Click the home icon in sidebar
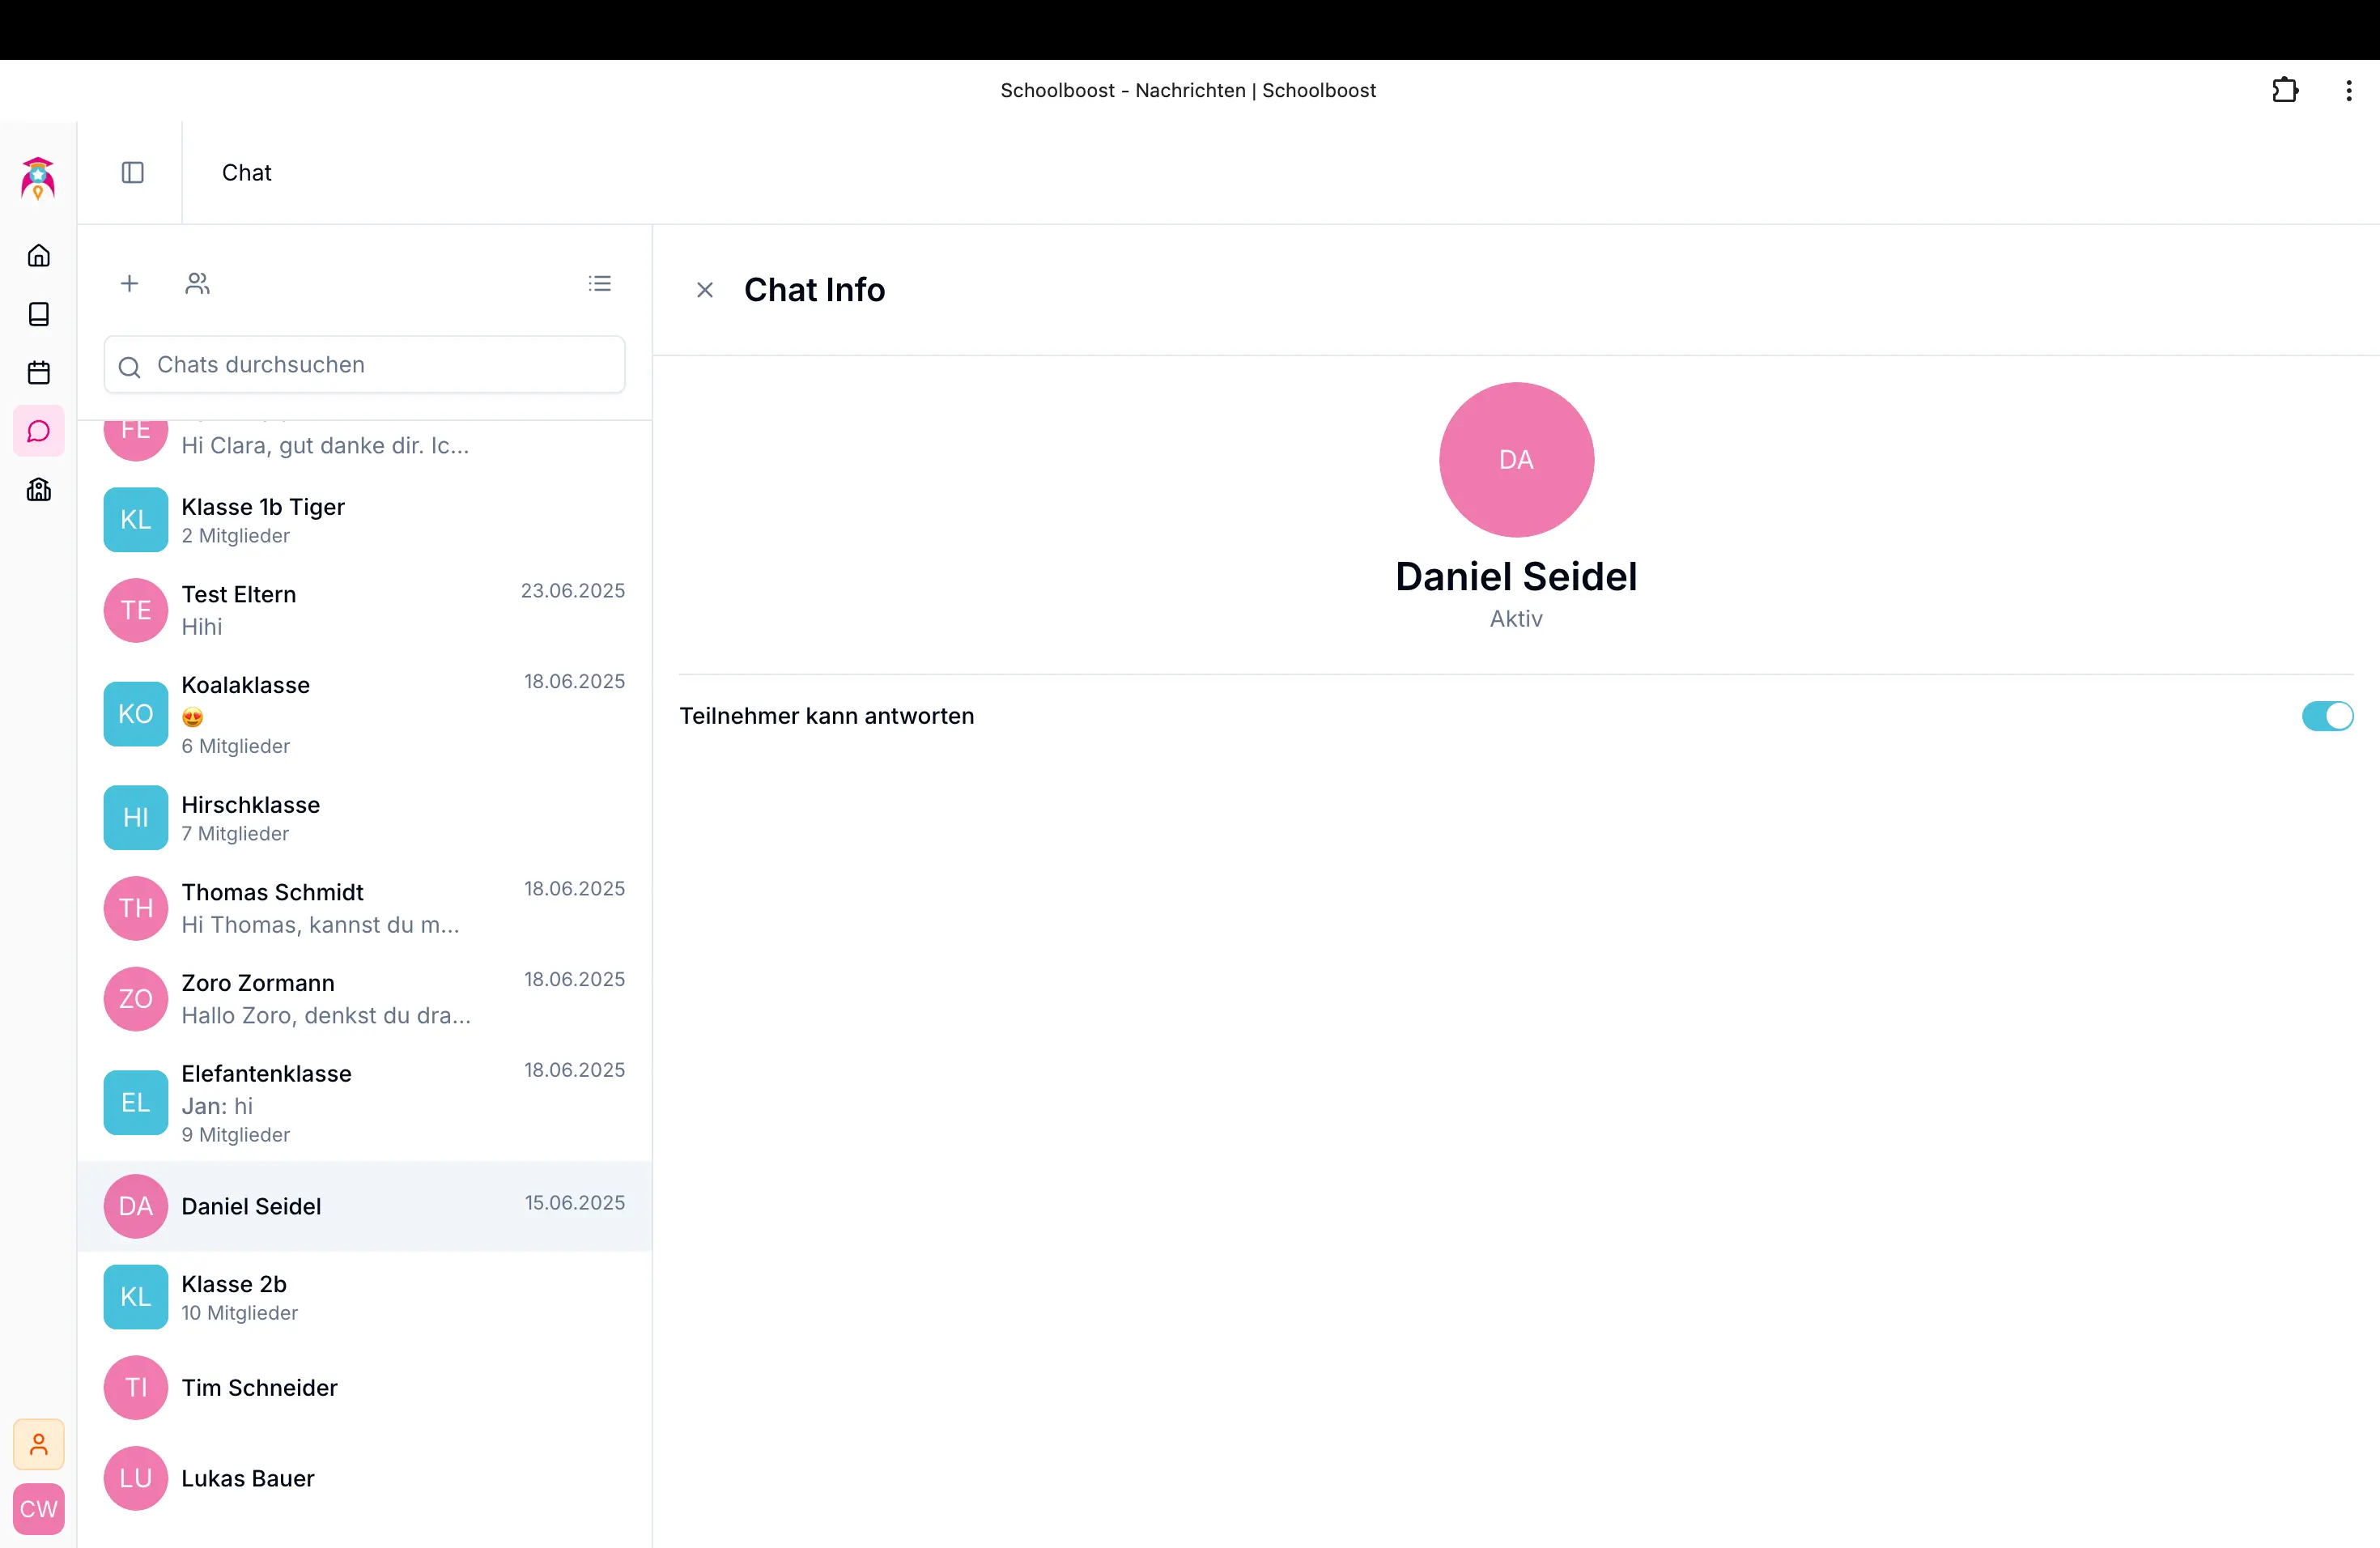 [39, 256]
